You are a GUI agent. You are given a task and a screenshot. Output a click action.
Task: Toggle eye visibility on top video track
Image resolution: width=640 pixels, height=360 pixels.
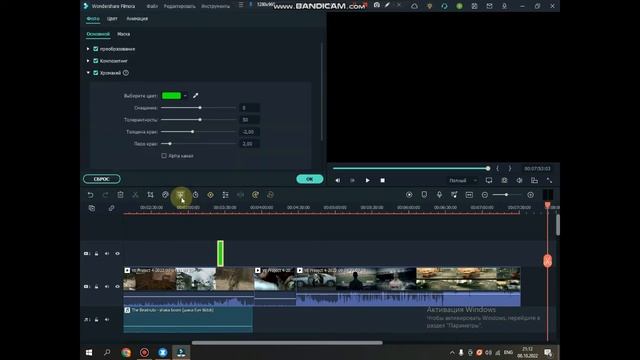[x=118, y=253]
